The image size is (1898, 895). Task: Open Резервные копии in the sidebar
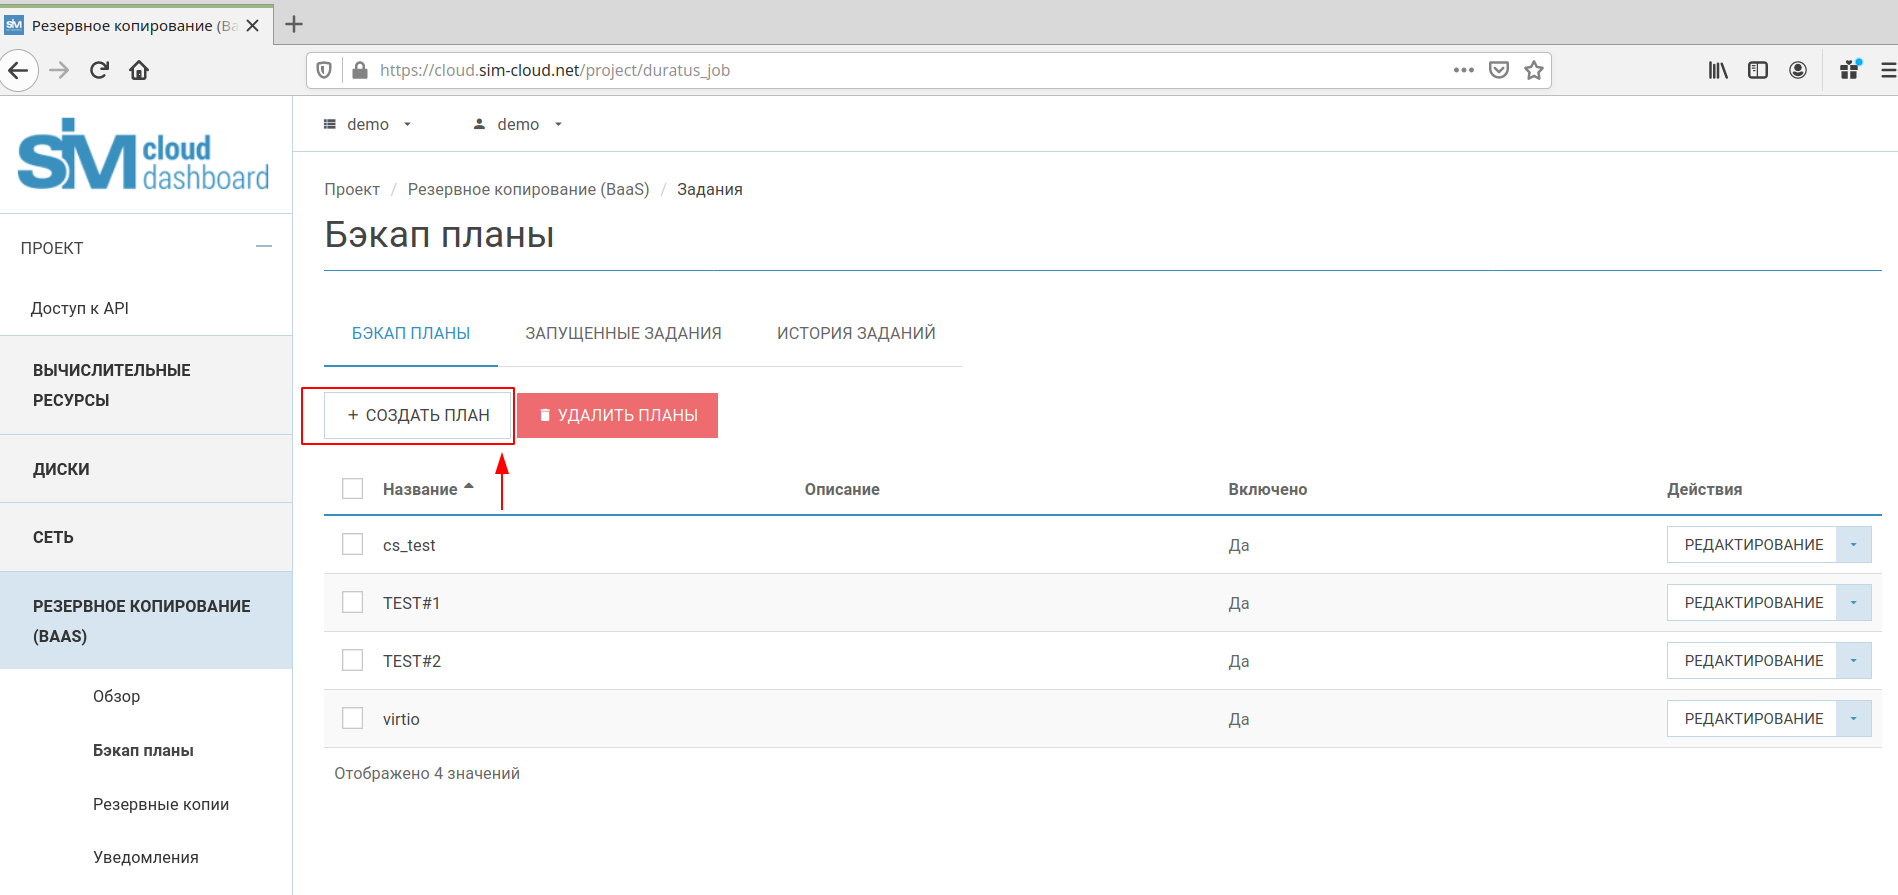161,804
